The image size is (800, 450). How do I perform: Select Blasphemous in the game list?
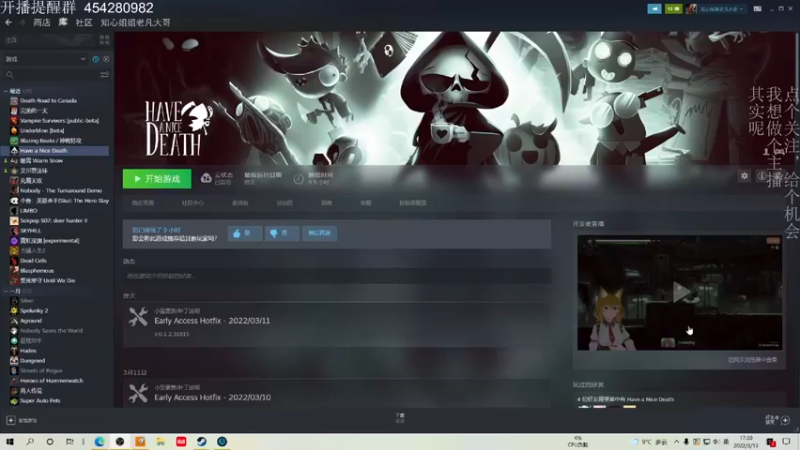click(x=37, y=270)
